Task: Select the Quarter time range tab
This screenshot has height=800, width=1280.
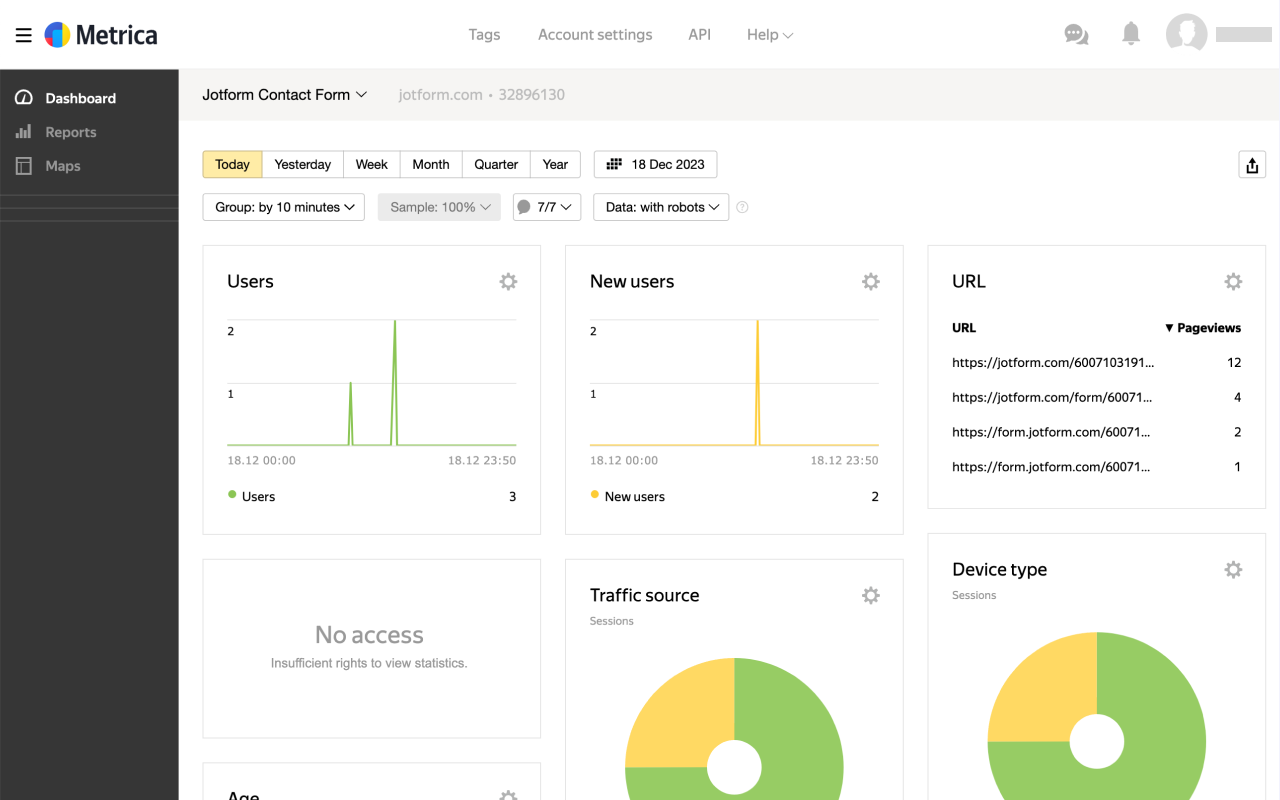Action: (x=495, y=164)
